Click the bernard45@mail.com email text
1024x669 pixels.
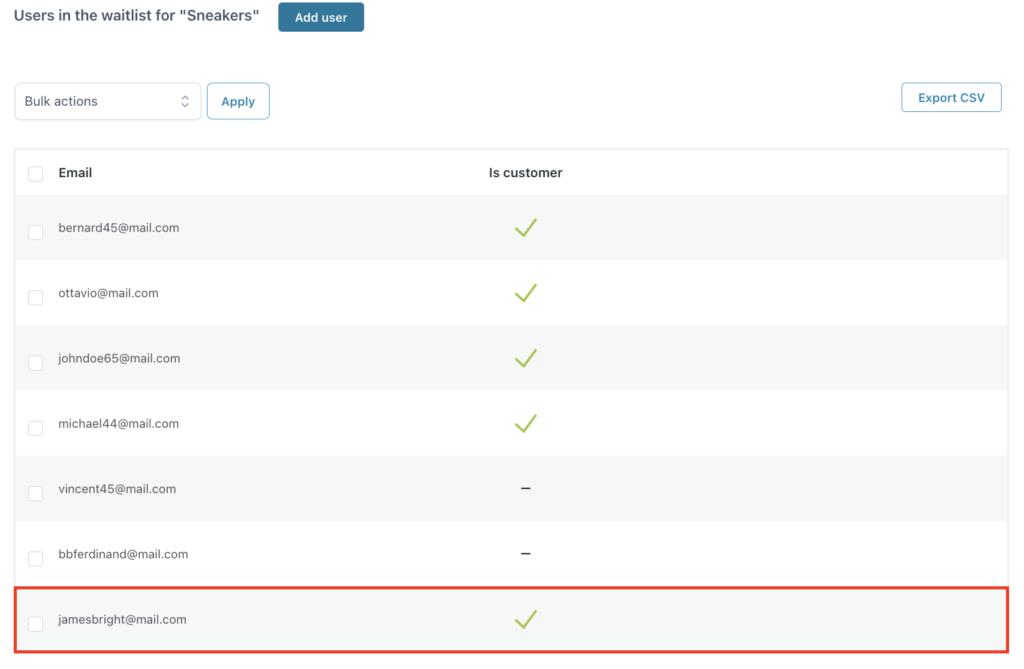(118, 227)
